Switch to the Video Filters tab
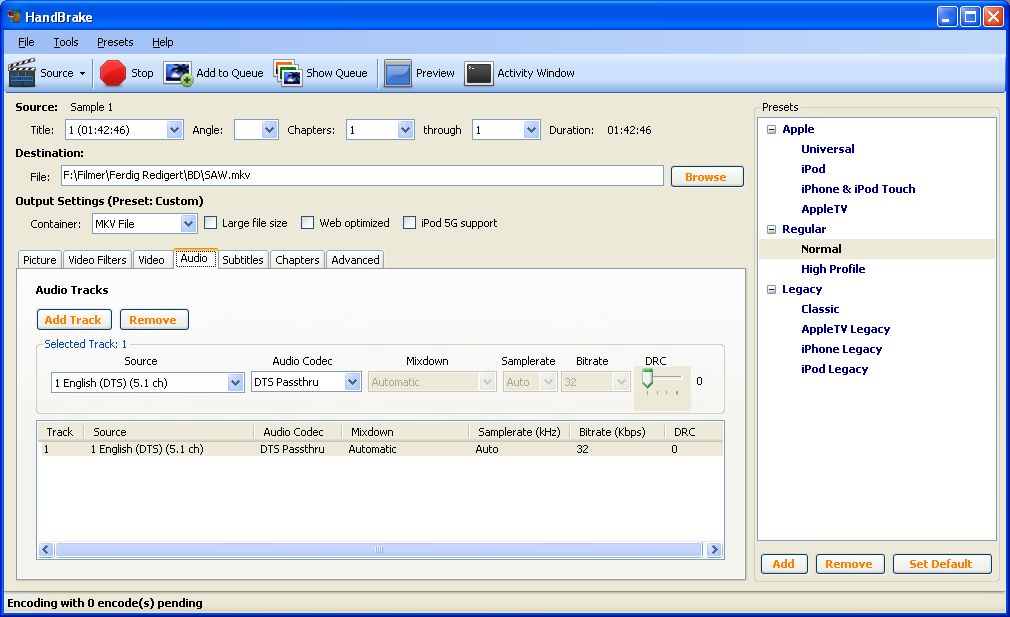1010x617 pixels. coord(97,260)
